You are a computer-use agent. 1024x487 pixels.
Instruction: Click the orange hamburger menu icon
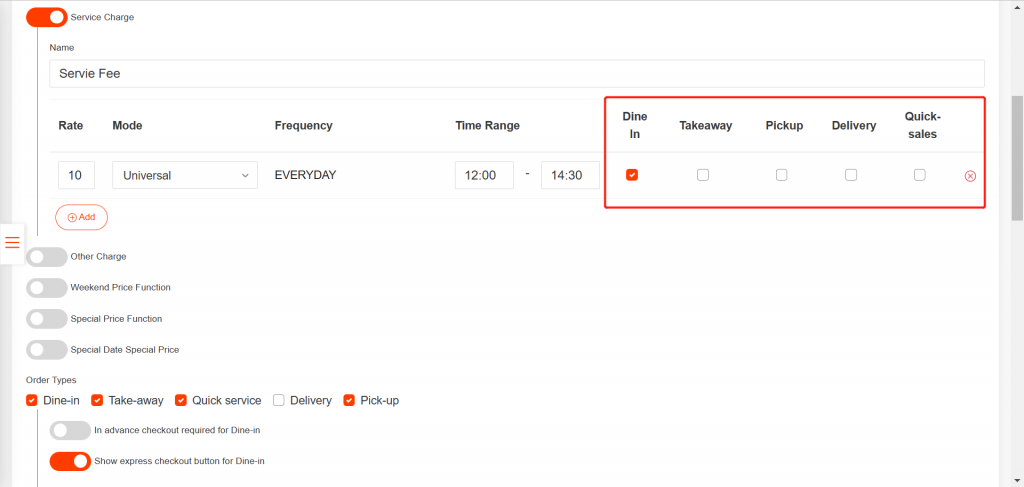coord(12,243)
